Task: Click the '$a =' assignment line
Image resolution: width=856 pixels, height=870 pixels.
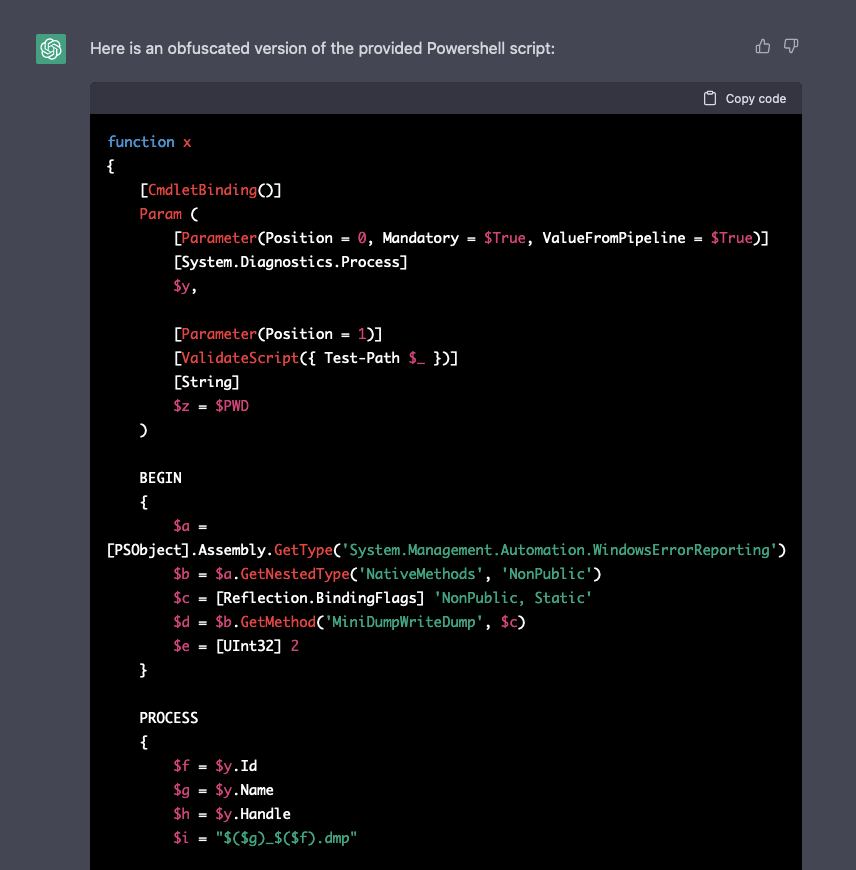Action: click(x=190, y=526)
